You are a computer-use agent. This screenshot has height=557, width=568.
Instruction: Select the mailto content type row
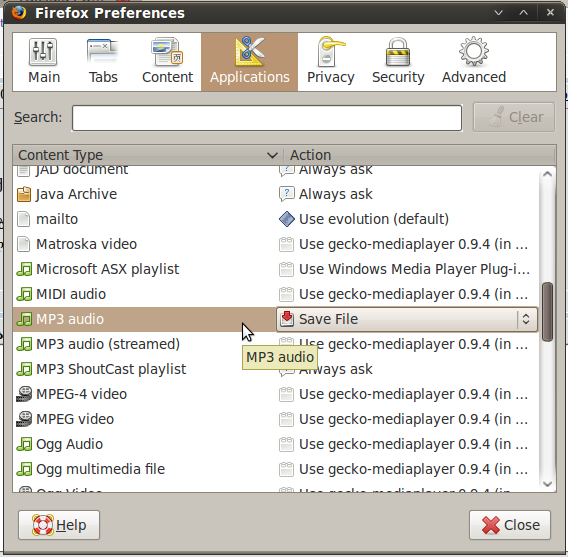tap(276, 219)
